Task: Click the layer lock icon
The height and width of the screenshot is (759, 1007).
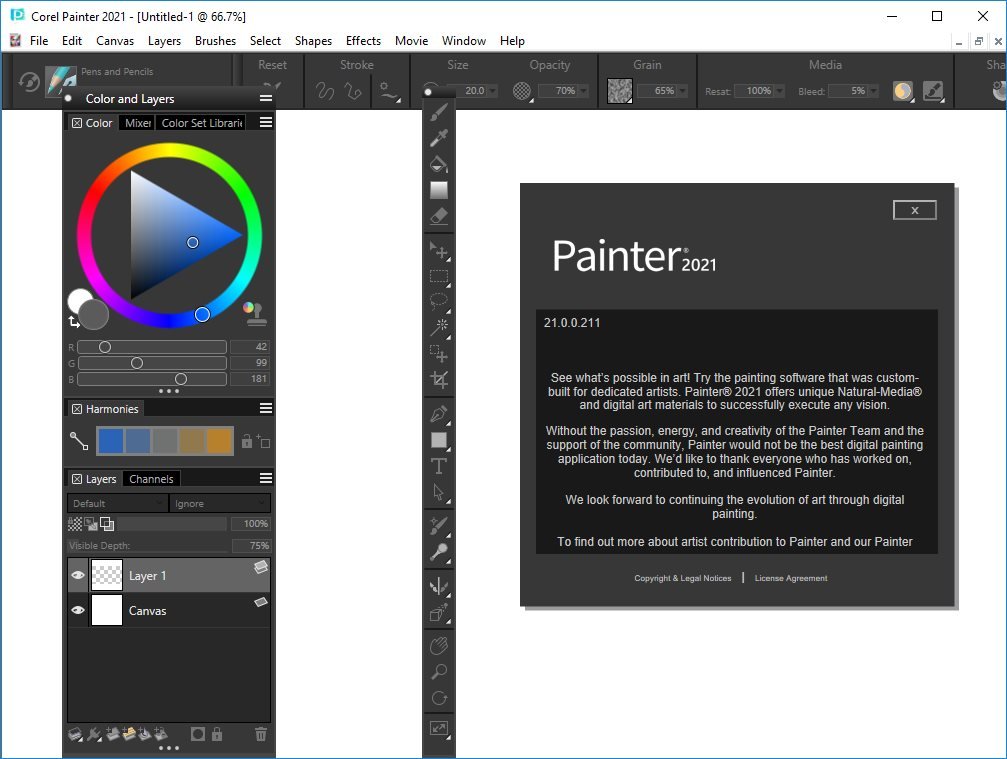Action: pyautogui.click(x=217, y=733)
